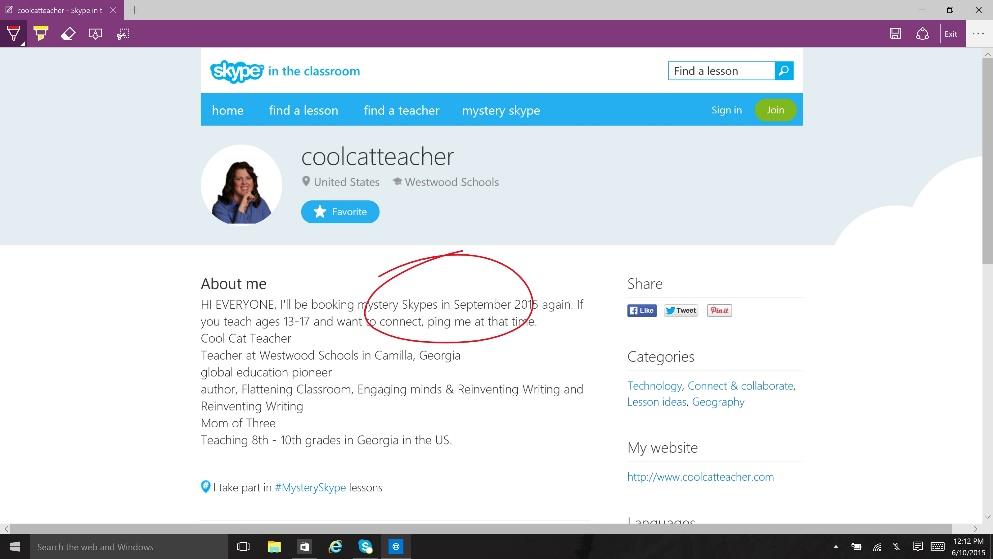Click the Favorite star button
The image size is (993, 559).
click(x=340, y=211)
